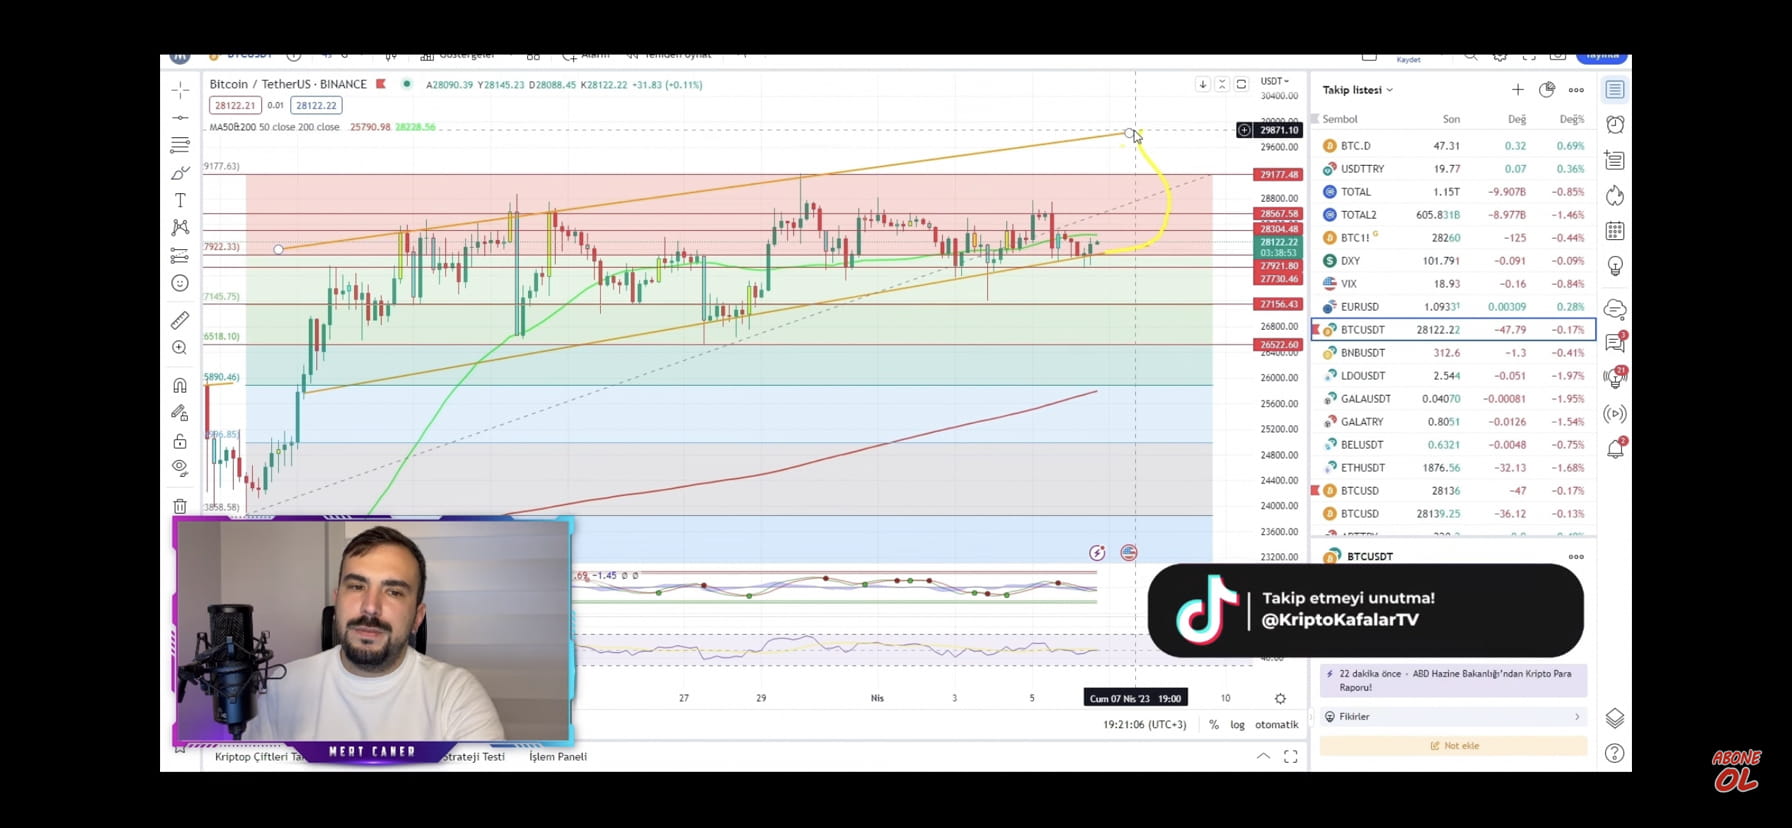Open the İşlem Paneli tab

tap(558, 757)
